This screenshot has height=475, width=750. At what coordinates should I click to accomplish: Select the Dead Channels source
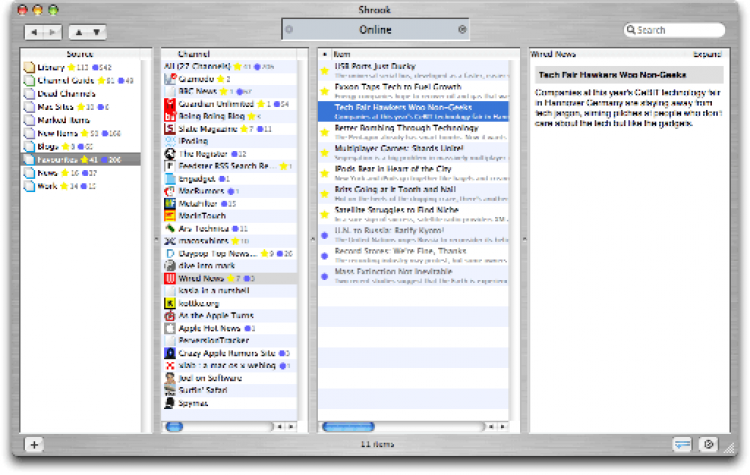(81, 94)
